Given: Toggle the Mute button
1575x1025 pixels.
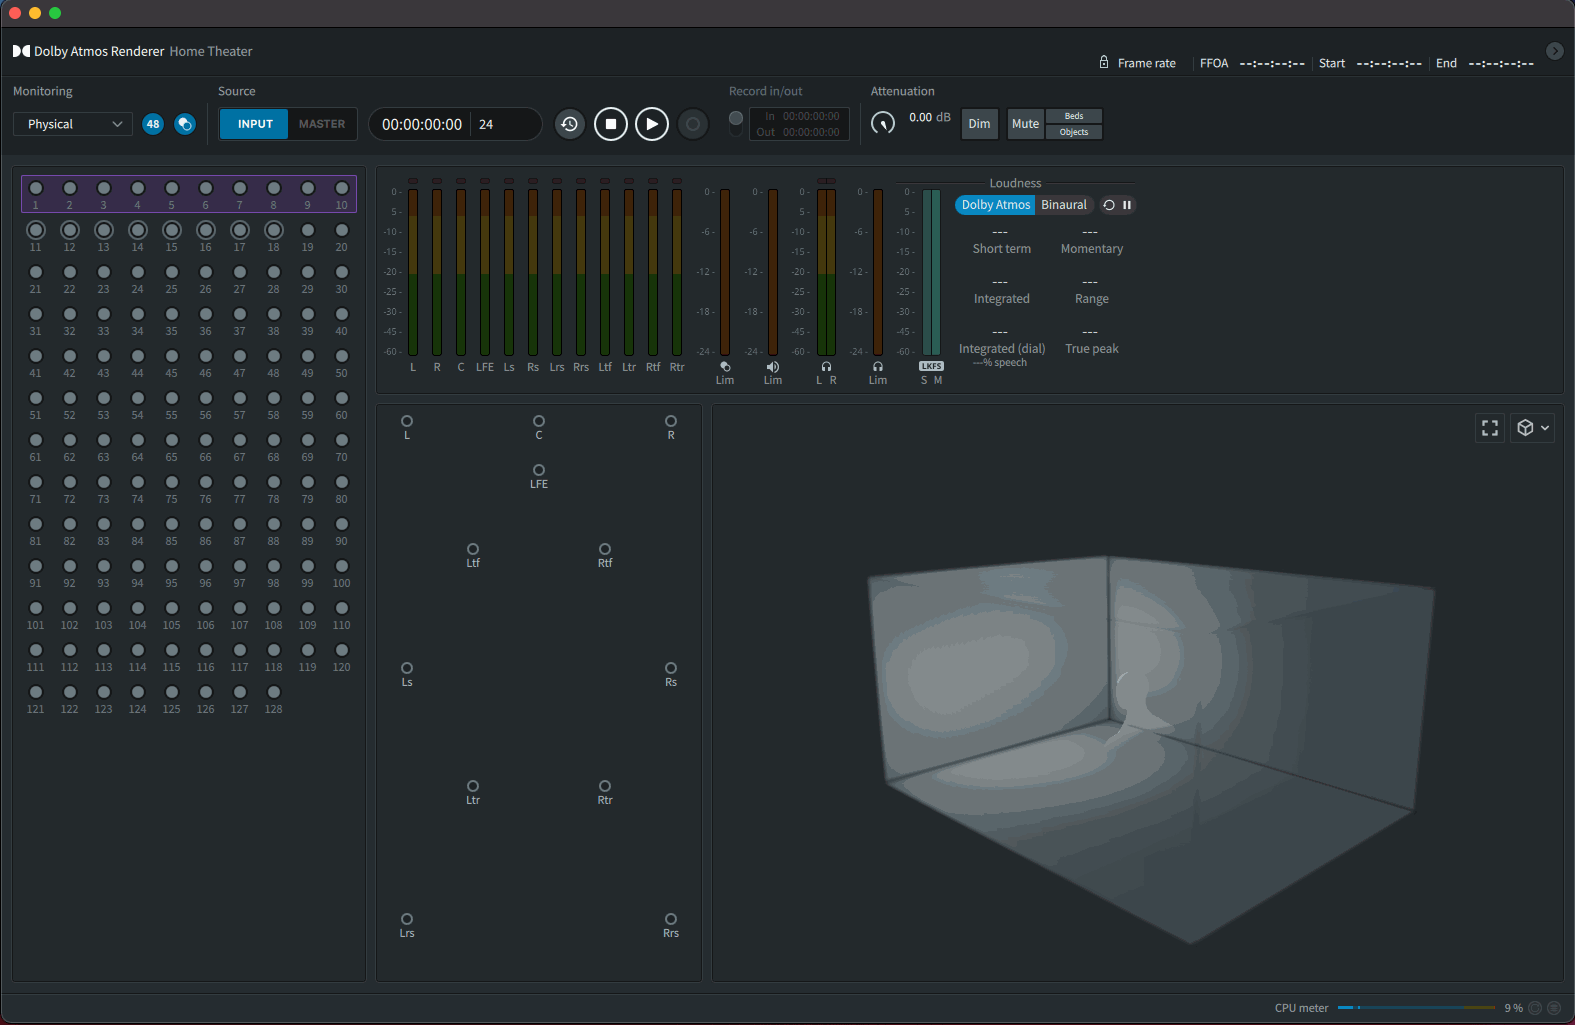Looking at the screenshot, I should pos(1025,124).
